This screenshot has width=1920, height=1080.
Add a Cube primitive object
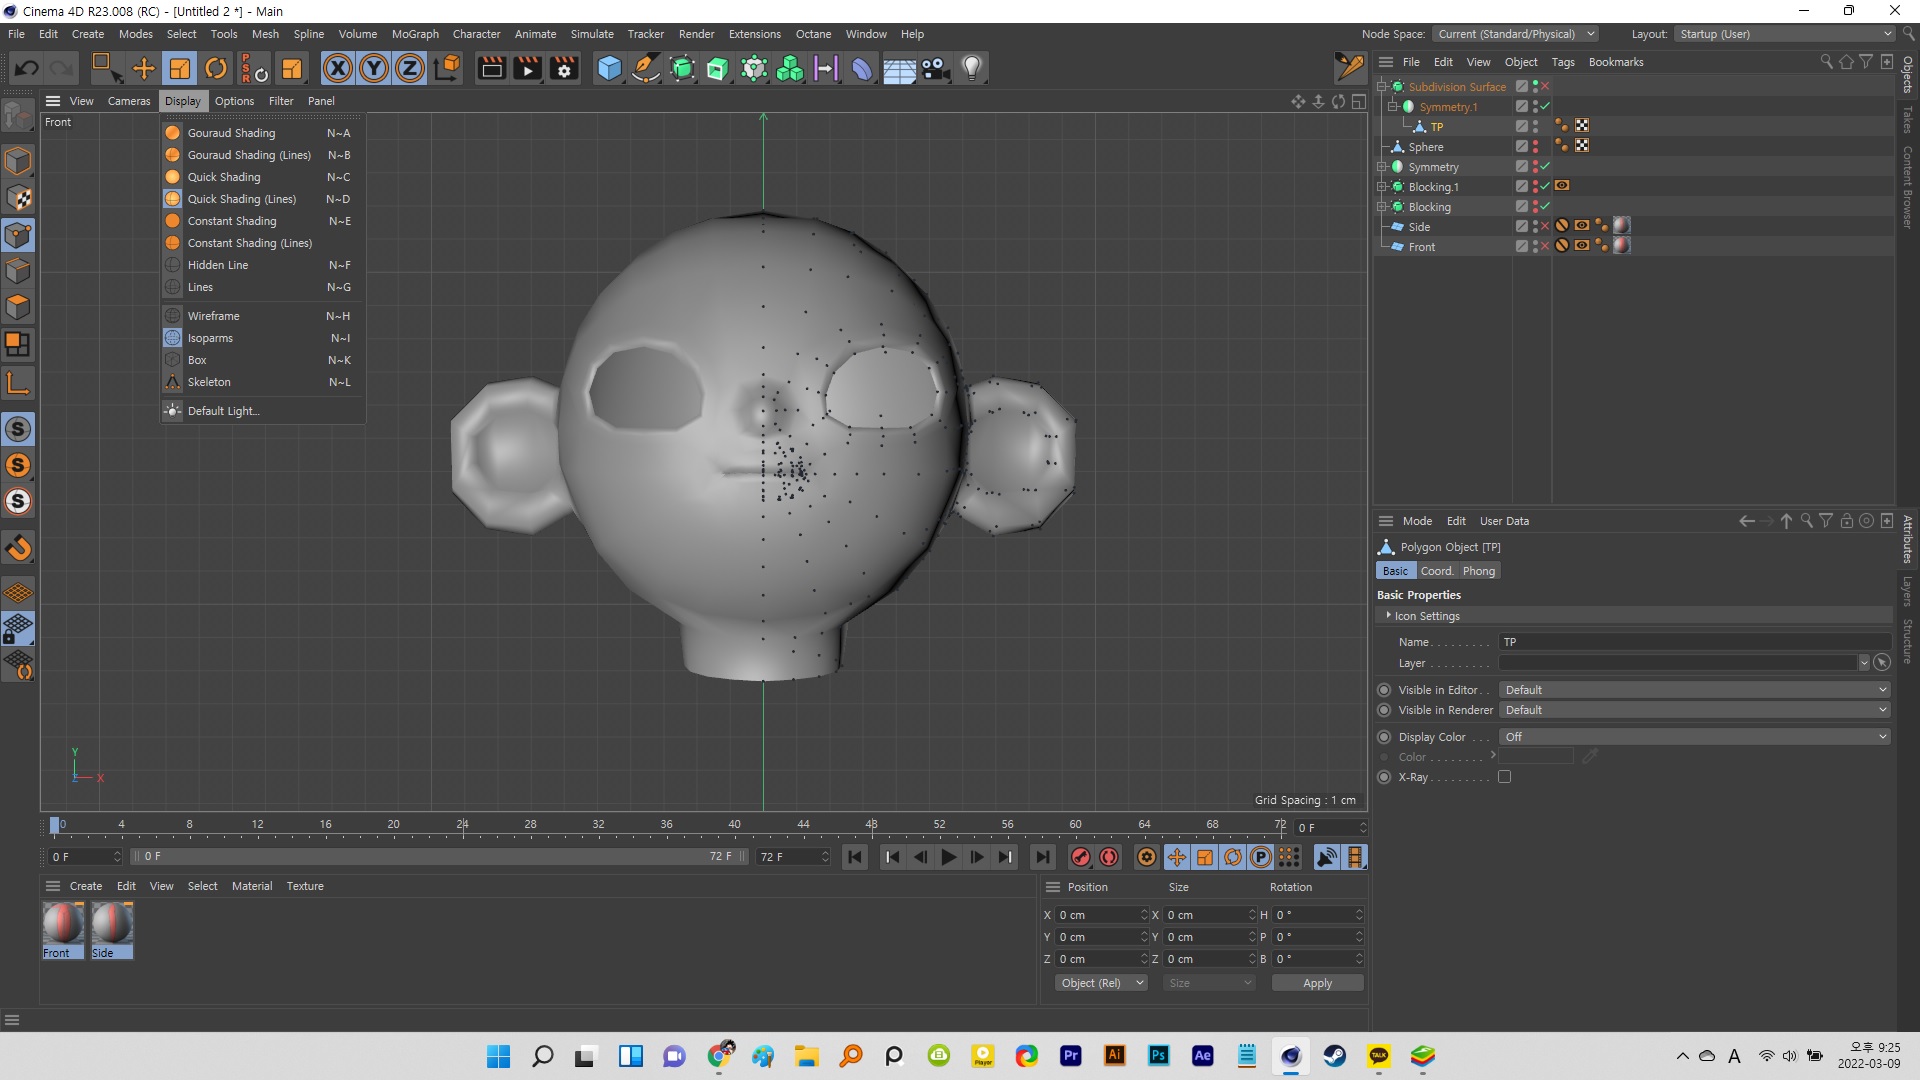click(x=609, y=68)
